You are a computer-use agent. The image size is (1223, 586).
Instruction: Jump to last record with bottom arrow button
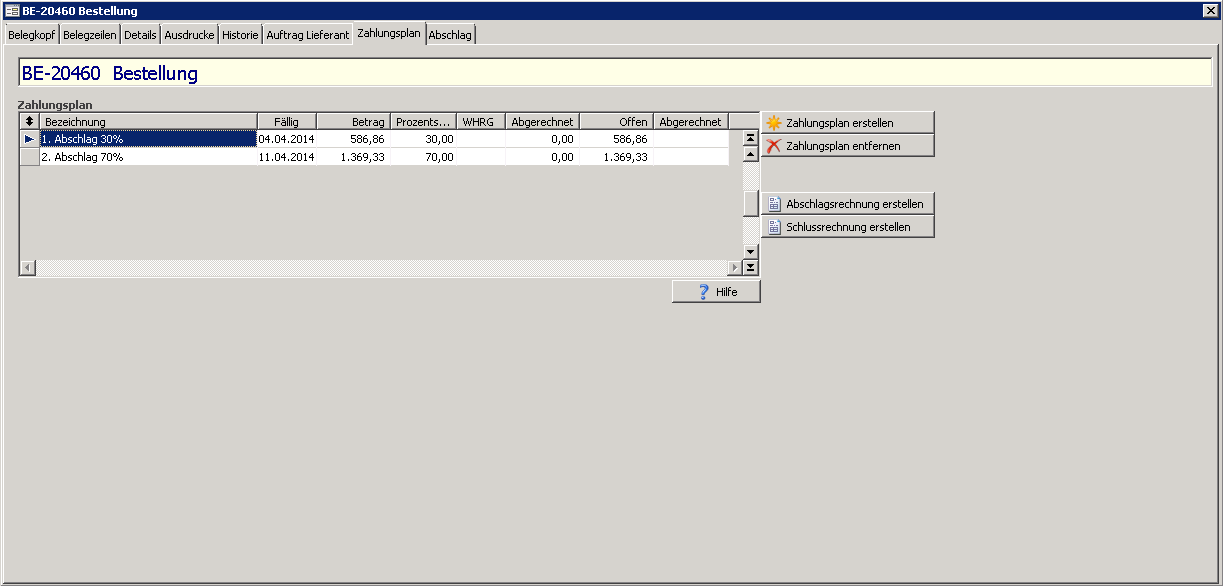(750, 267)
